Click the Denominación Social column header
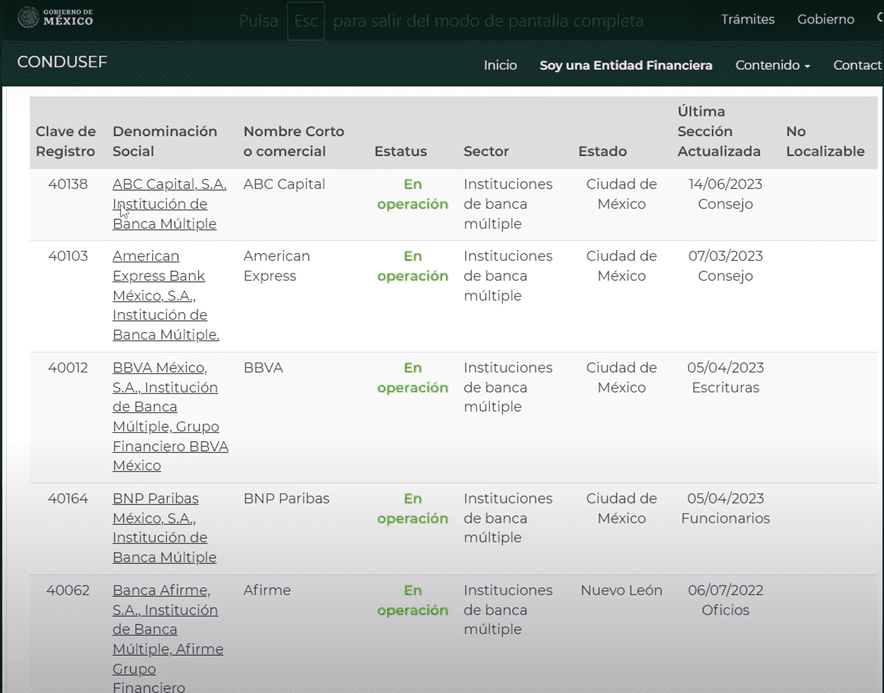This screenshot has width=884, height=693. [164, 141]
